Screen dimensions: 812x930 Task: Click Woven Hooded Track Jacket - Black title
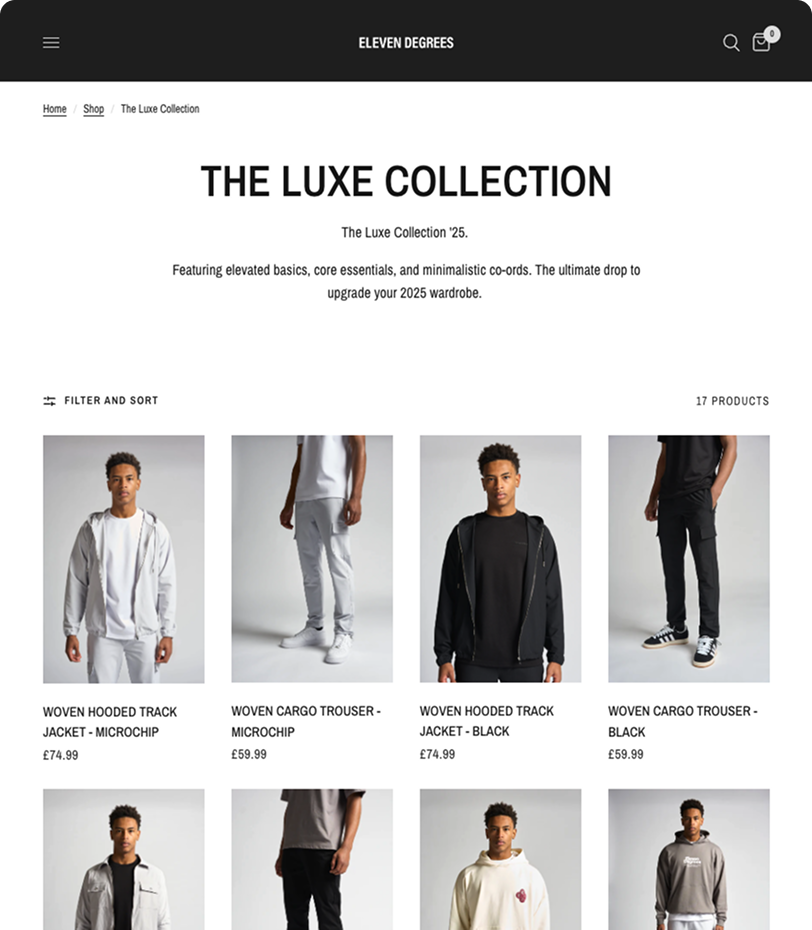click(486, 721)
